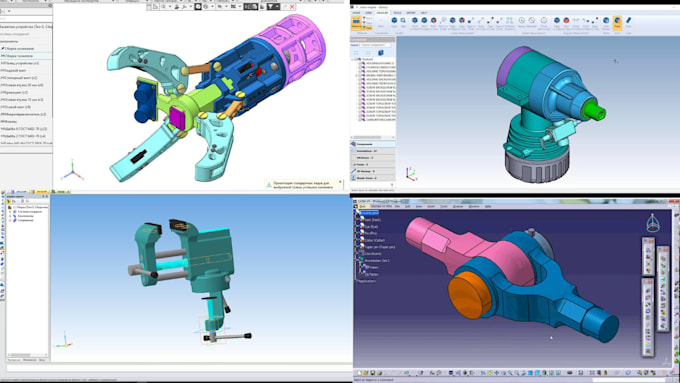The width and height of the screenshot is (680, 383).
Task: Open the Start menu in the CATIA menu bar
Action: click(x=364, y=206)
